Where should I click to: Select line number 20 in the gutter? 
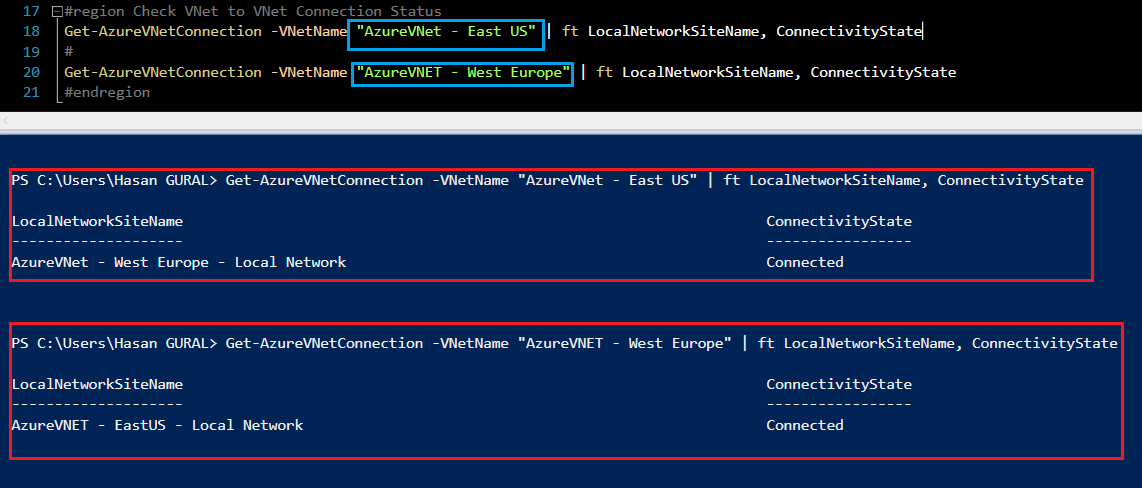click(x=31, y=72)
